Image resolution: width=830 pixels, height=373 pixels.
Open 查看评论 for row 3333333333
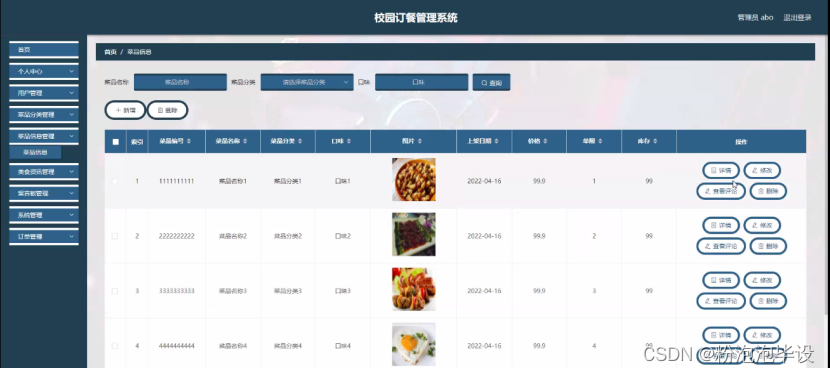click(721, 301)
